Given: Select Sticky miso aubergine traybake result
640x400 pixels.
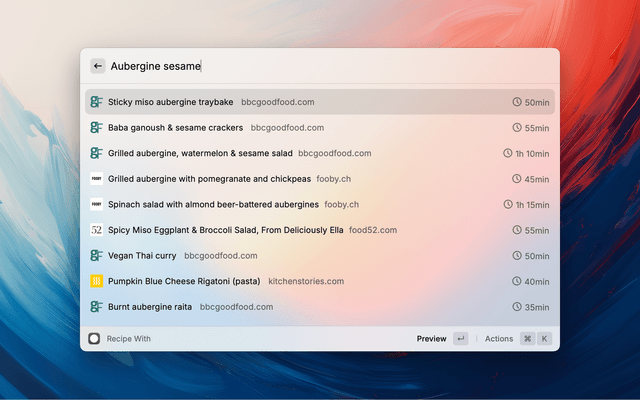Looking at the screenshot, I should click(x=170, y=102).
